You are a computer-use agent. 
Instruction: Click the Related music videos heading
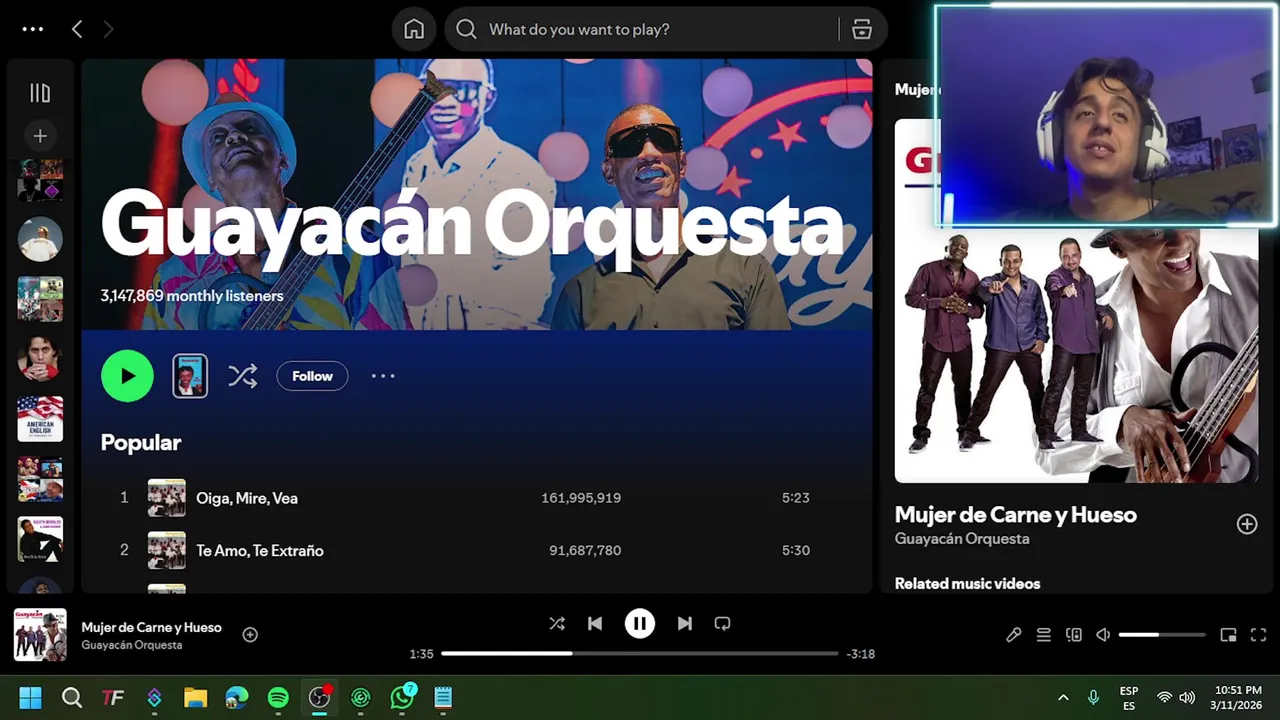point(967,584)
